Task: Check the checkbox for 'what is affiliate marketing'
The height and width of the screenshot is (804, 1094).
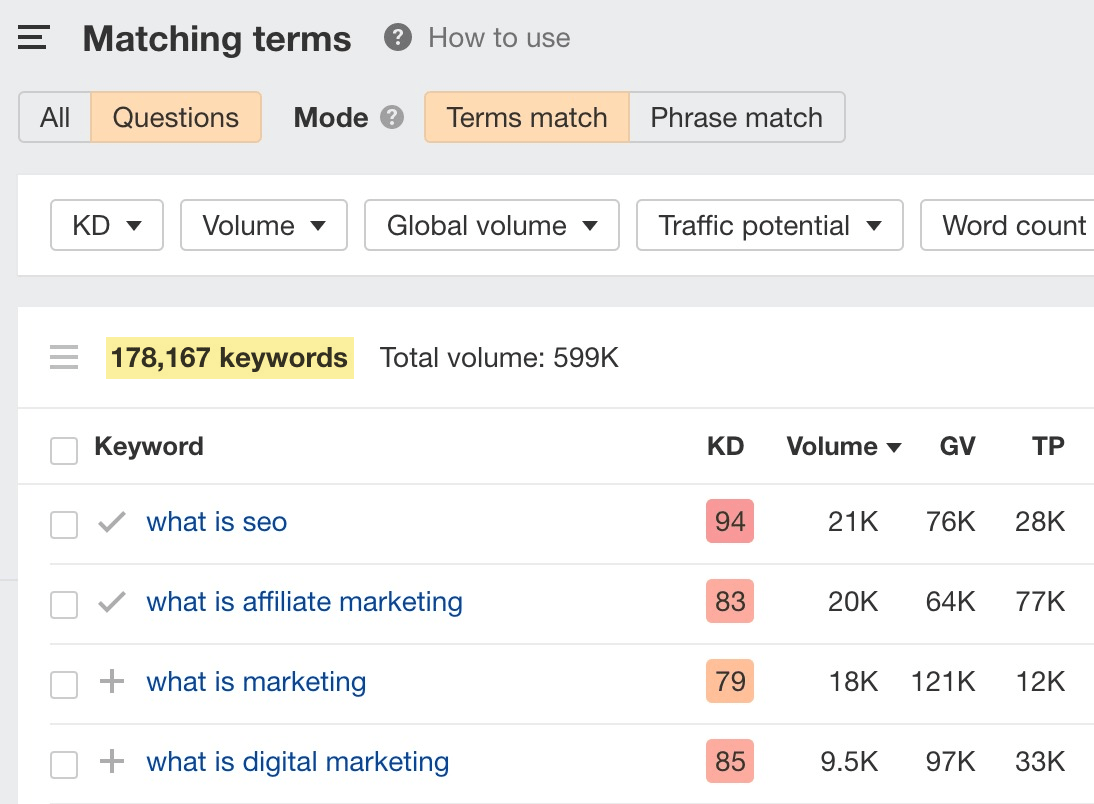Action: point(63,604)
